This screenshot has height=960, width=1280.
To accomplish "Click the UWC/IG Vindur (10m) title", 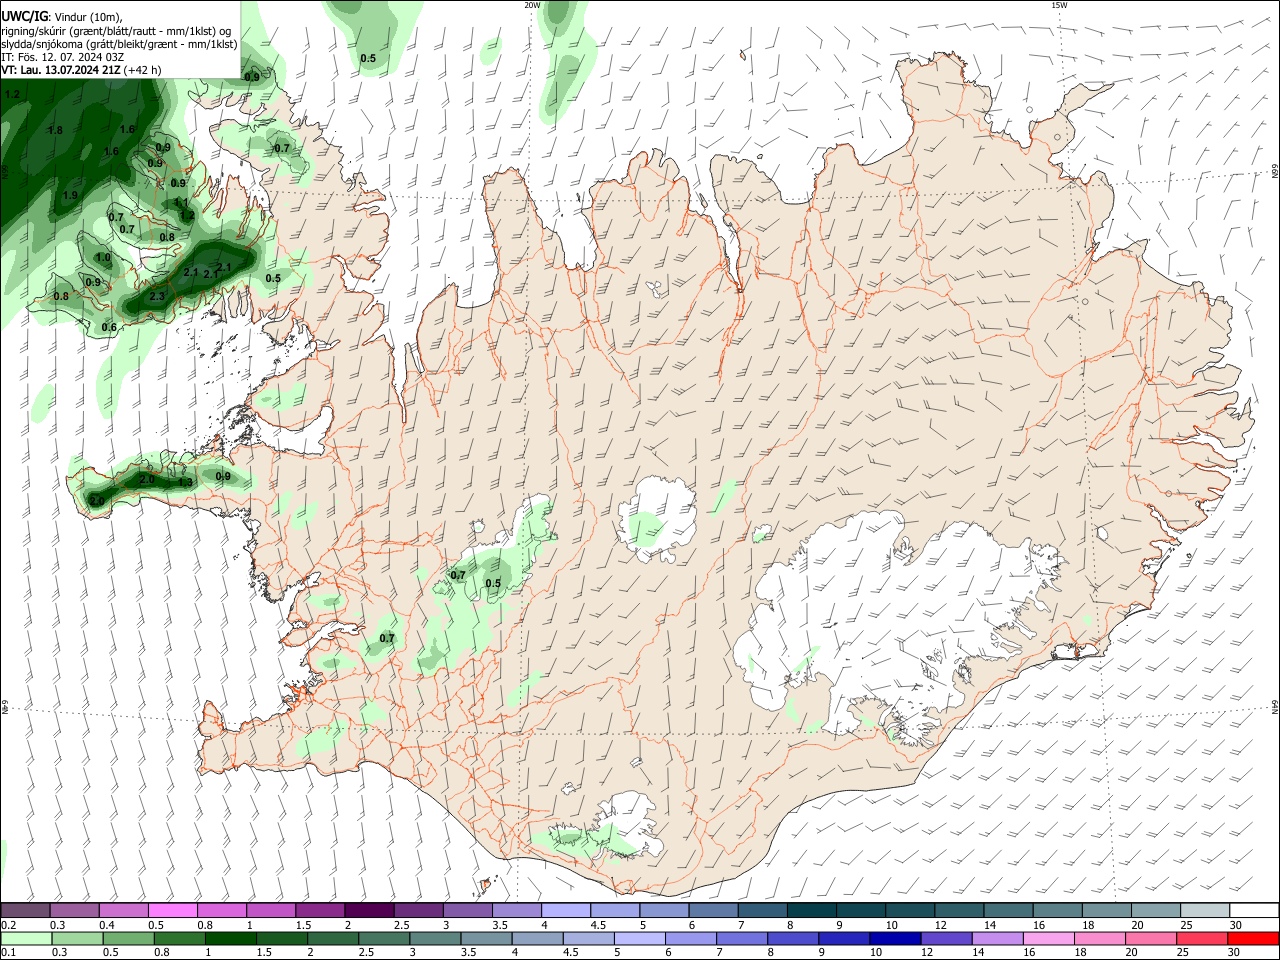I will pyautogui.click(x=62, y=16).
